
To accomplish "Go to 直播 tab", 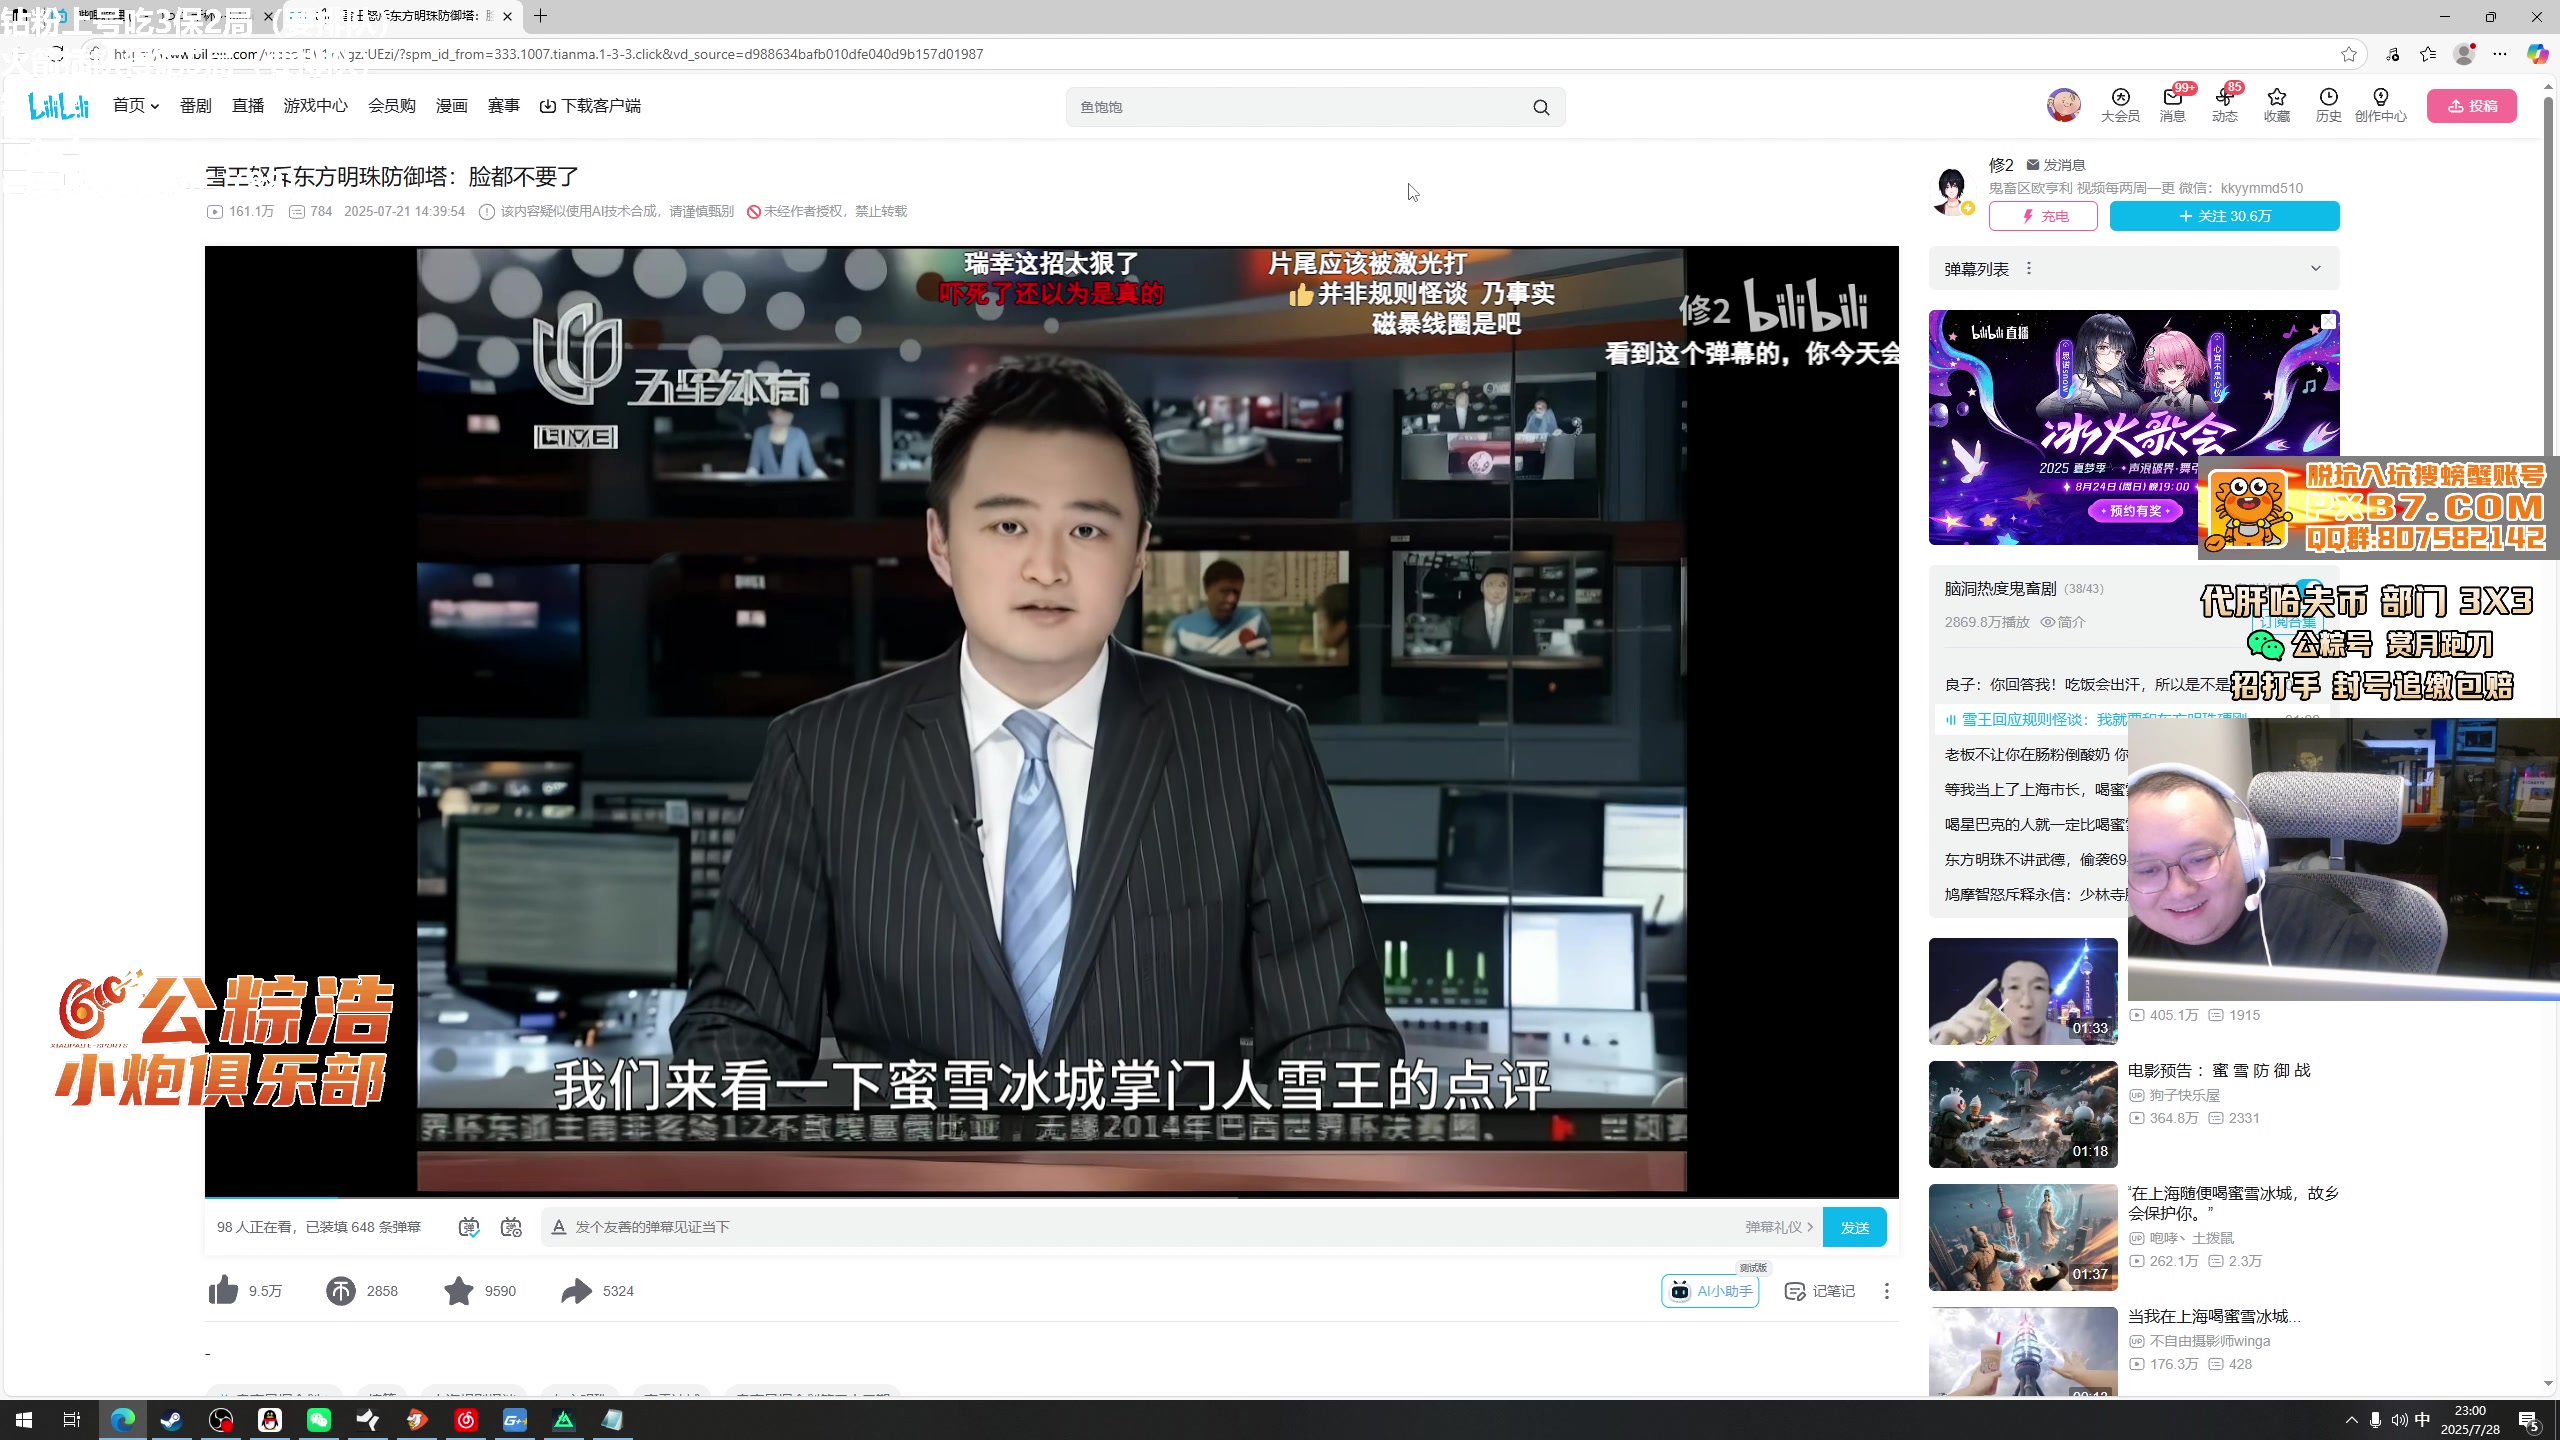I will pos(248,106).
